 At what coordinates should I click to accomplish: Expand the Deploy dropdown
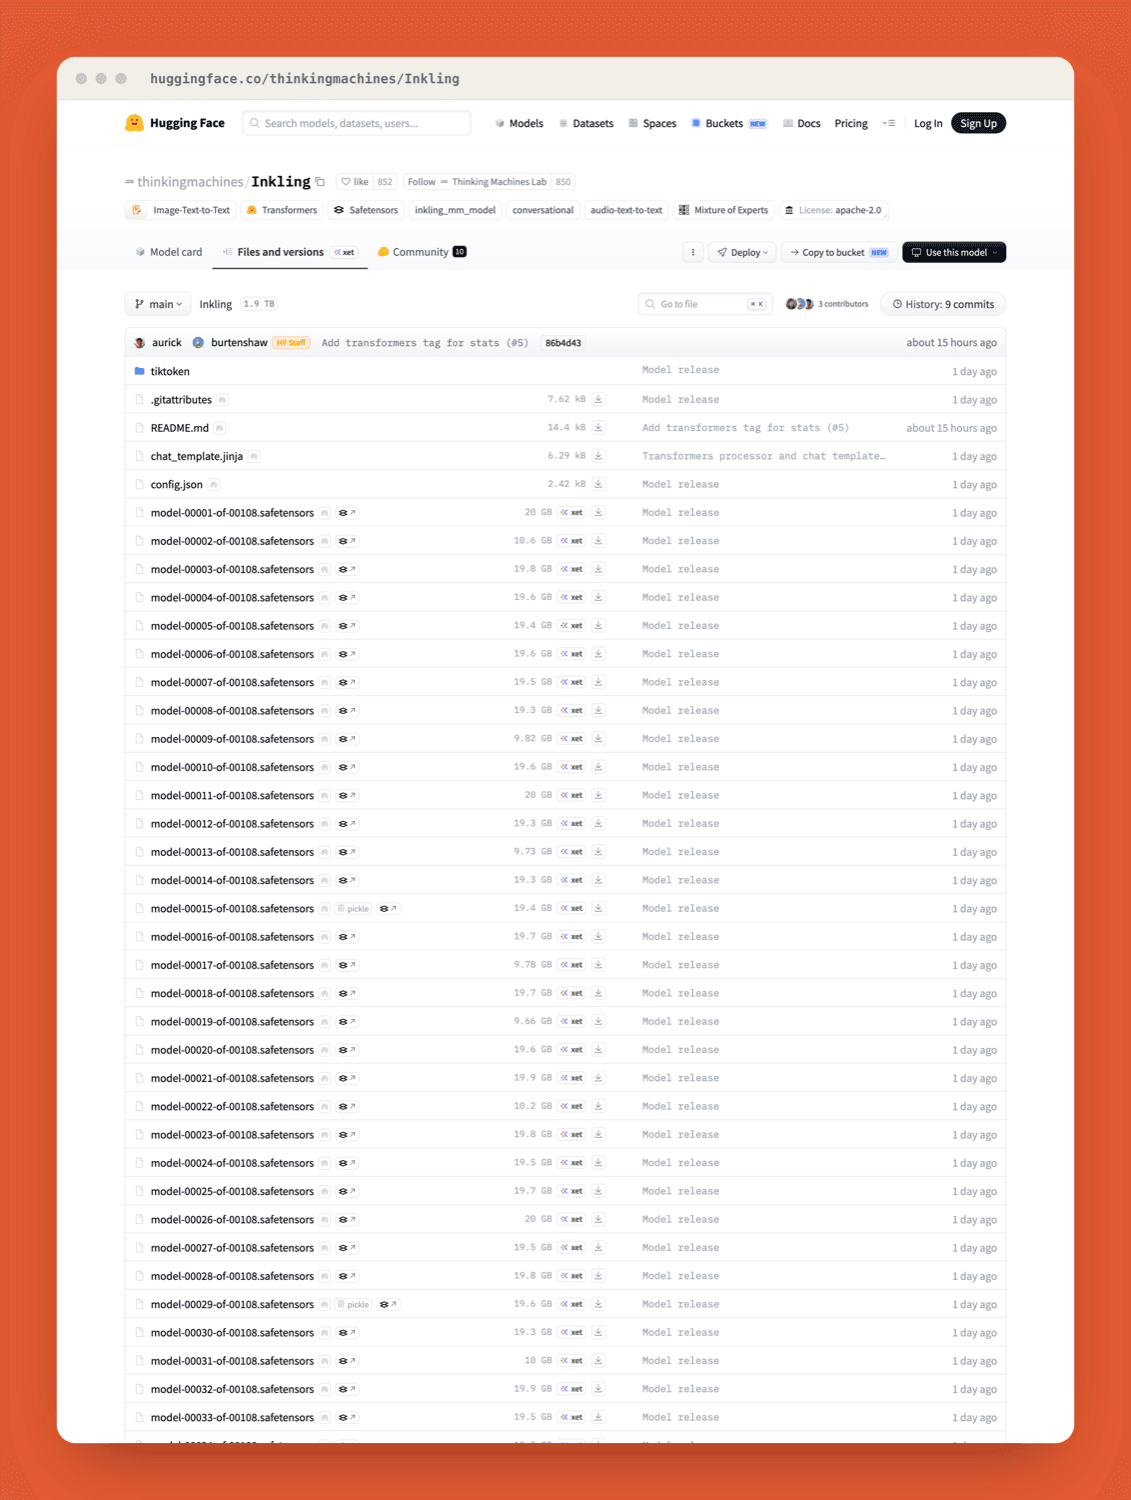tap(743, 252)
